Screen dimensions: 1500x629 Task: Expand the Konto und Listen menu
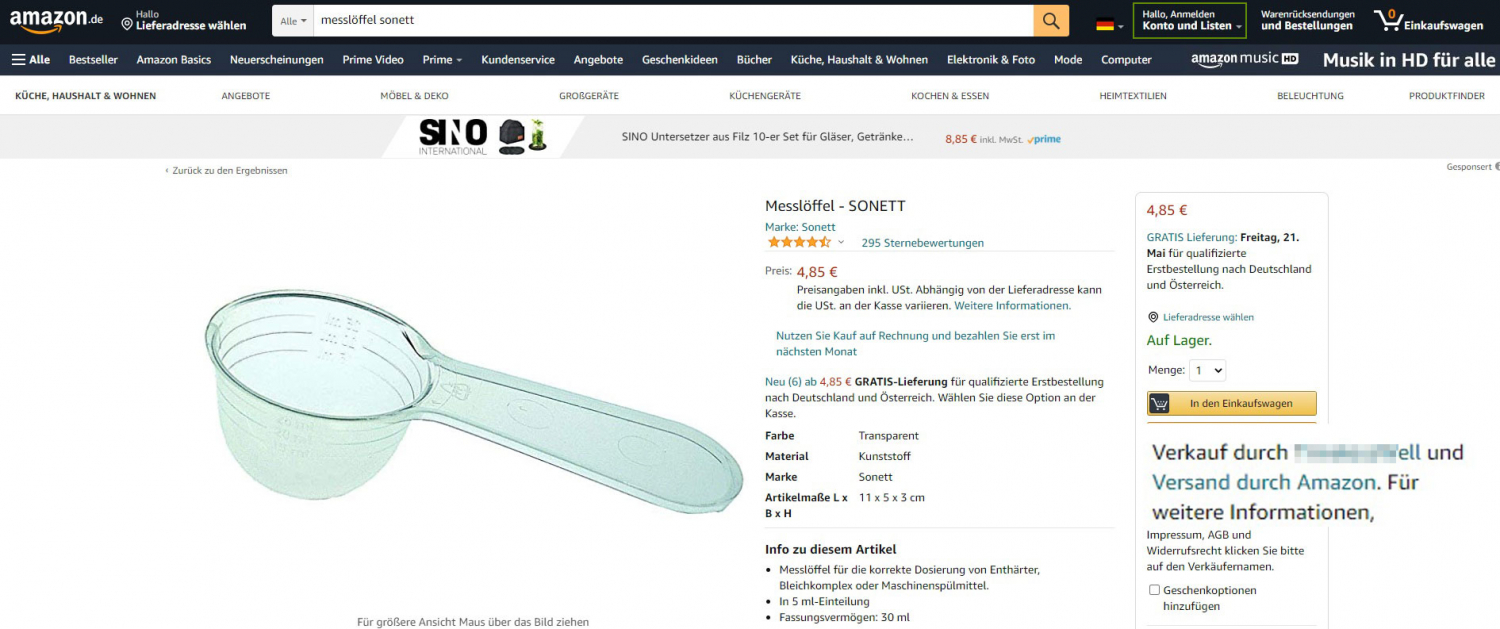coord(1190,20)
